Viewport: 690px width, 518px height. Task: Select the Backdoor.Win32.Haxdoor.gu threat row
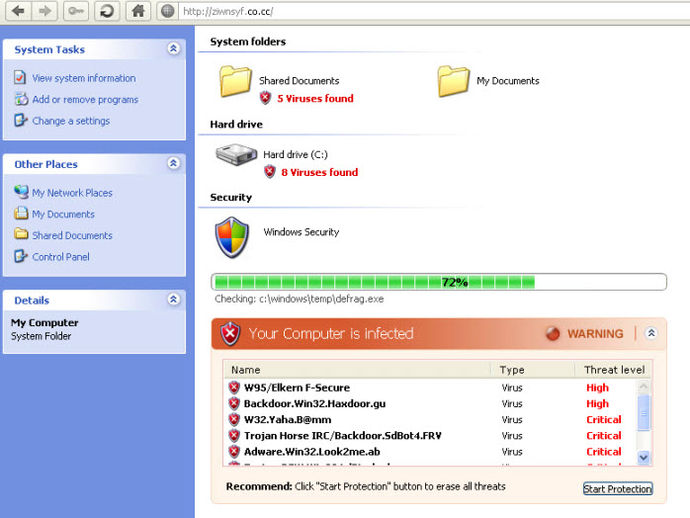[431, 404]
